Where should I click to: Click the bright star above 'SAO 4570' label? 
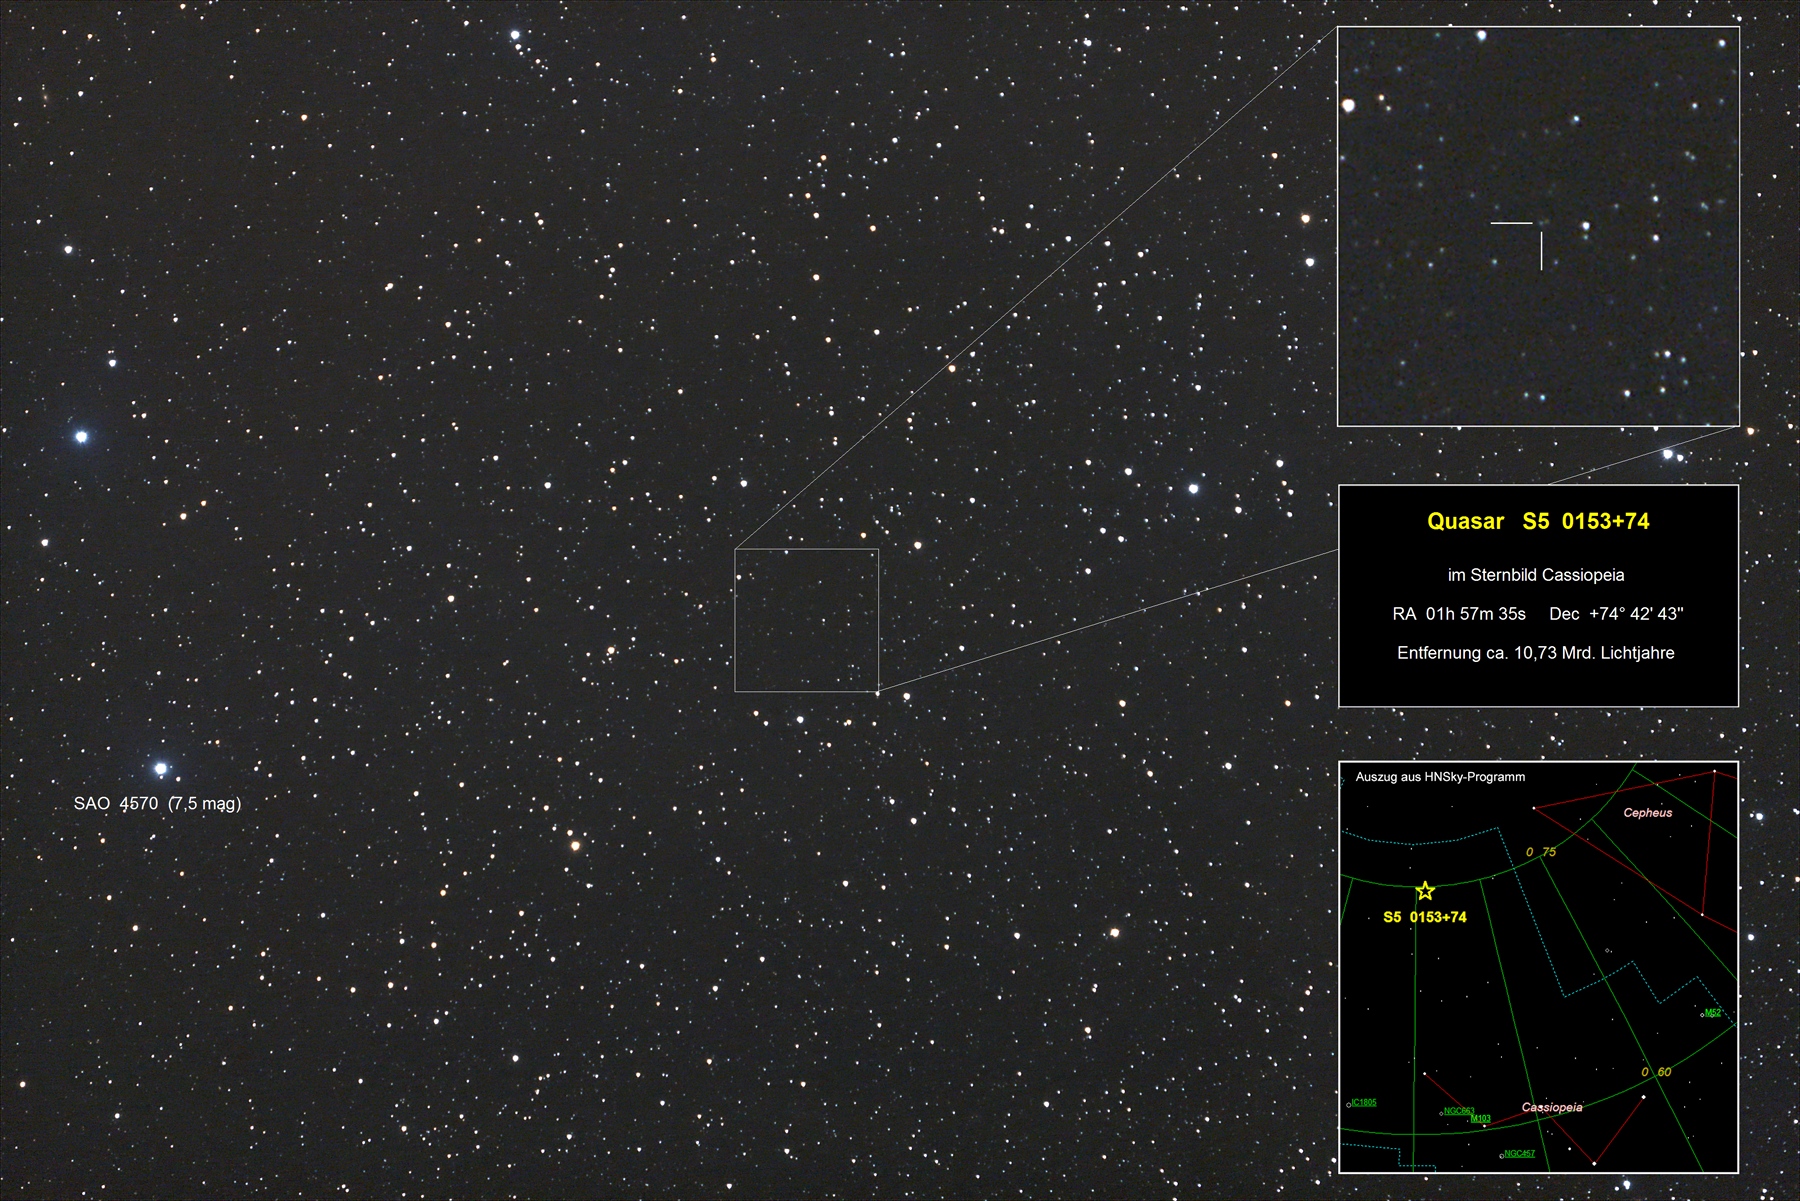pyautogui.click(x=160, y=769)
